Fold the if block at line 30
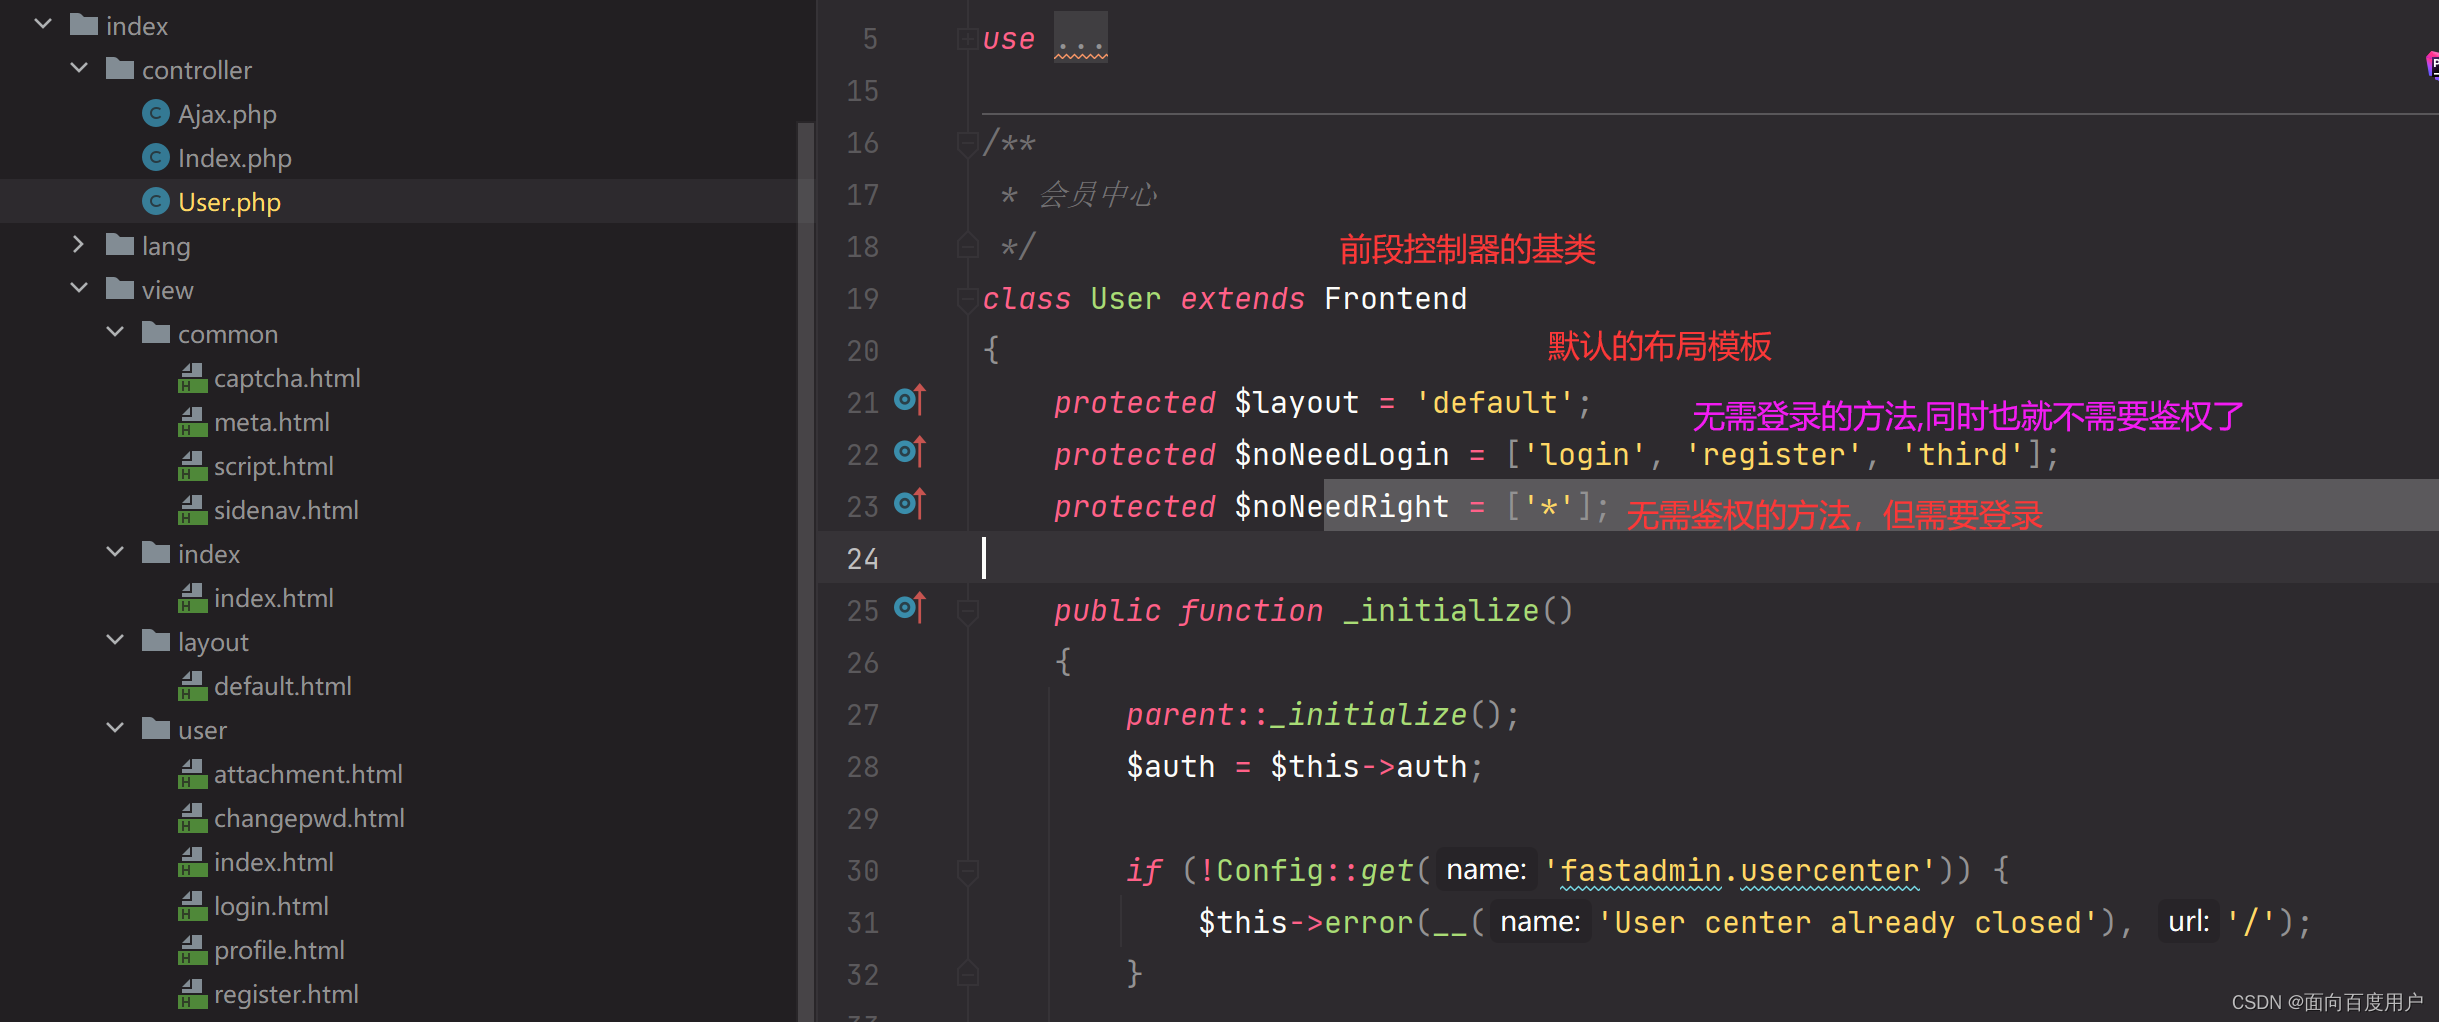Screen dimensions: 2439x1022 [967, 871]
